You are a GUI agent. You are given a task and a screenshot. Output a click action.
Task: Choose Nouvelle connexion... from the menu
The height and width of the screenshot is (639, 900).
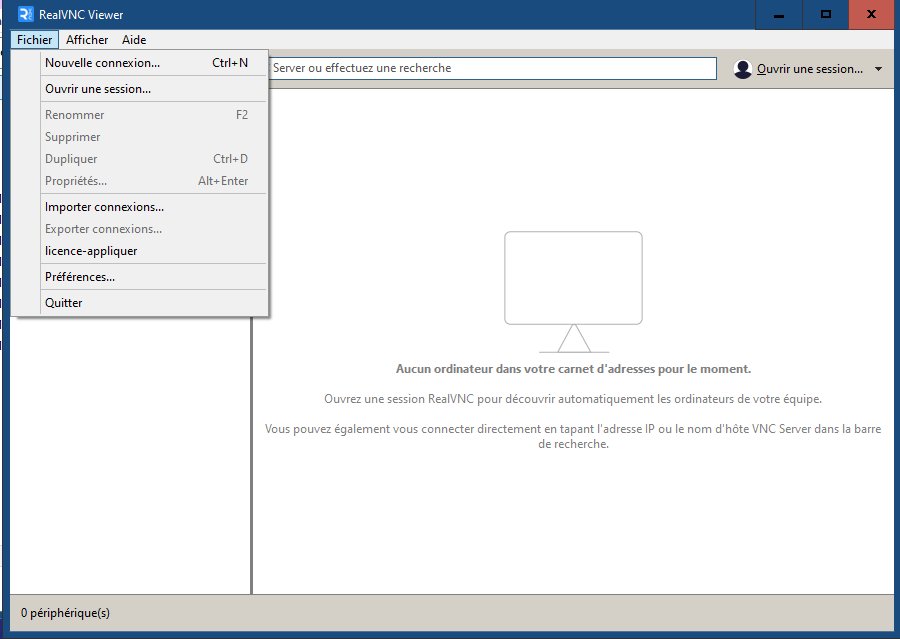point(153,63)
